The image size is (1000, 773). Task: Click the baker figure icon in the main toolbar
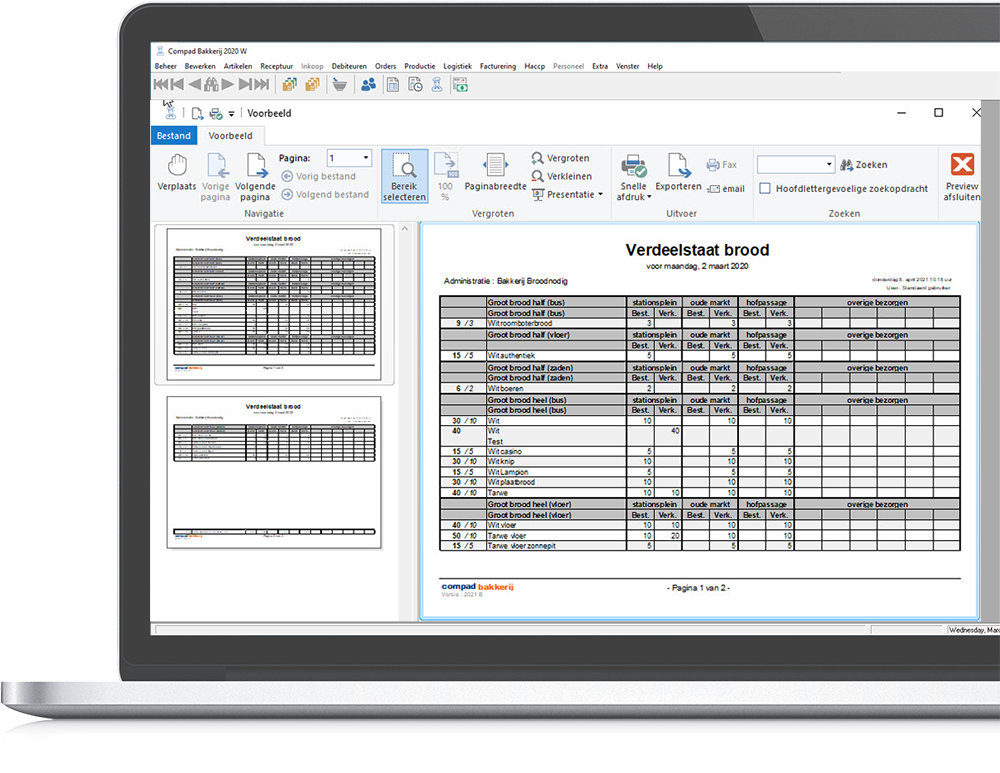point(437,84)
